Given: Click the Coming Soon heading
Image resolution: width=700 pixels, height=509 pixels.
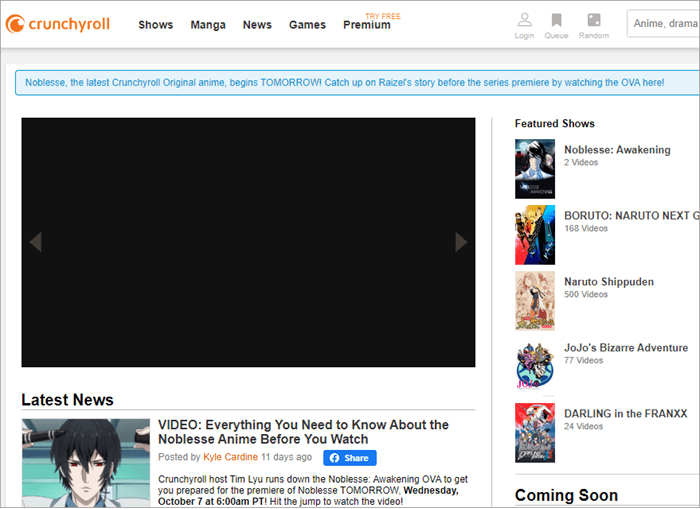Looking at the screenshot, I should [x=566, y=496].
